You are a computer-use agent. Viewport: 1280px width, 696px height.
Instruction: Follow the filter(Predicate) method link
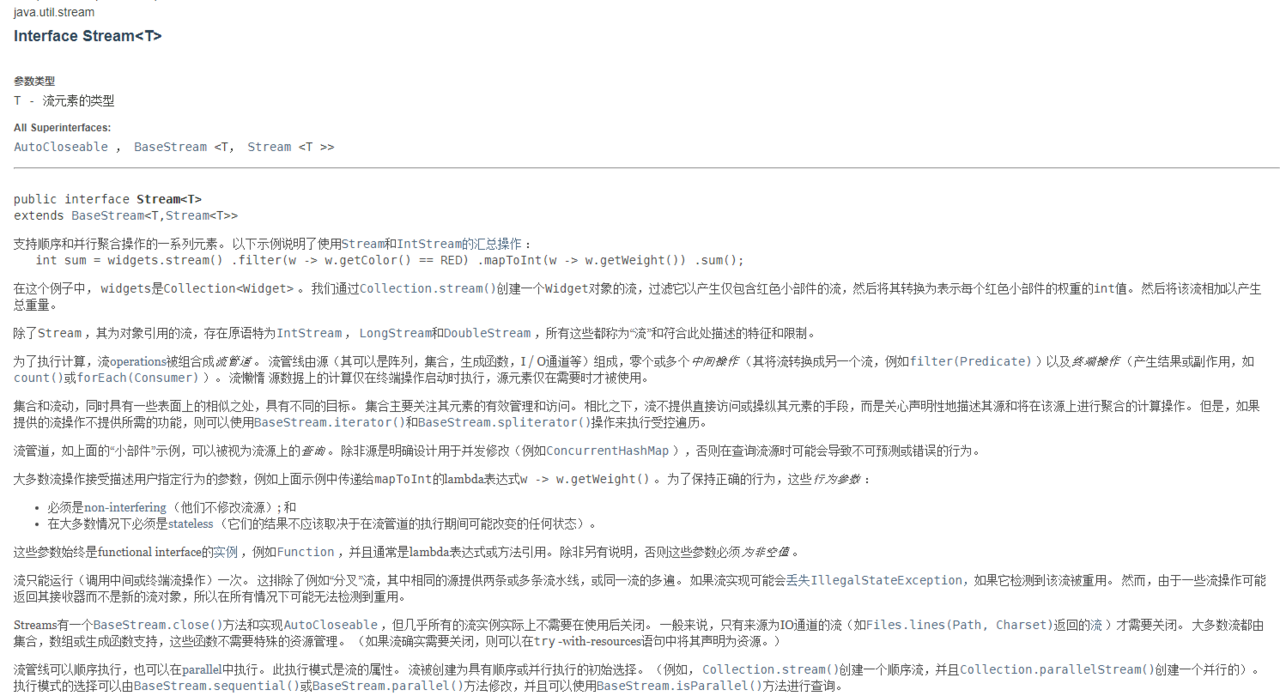tap(970, 362)
